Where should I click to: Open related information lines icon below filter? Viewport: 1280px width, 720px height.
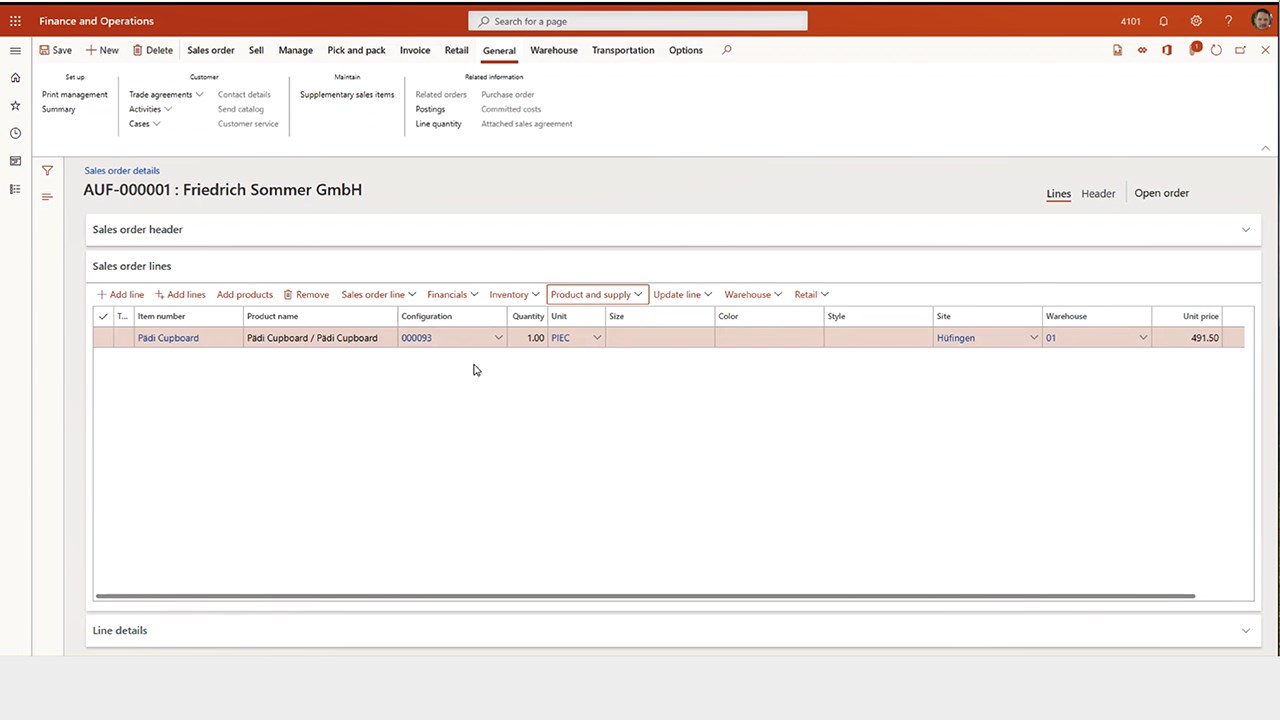click(x=47, y=197)
